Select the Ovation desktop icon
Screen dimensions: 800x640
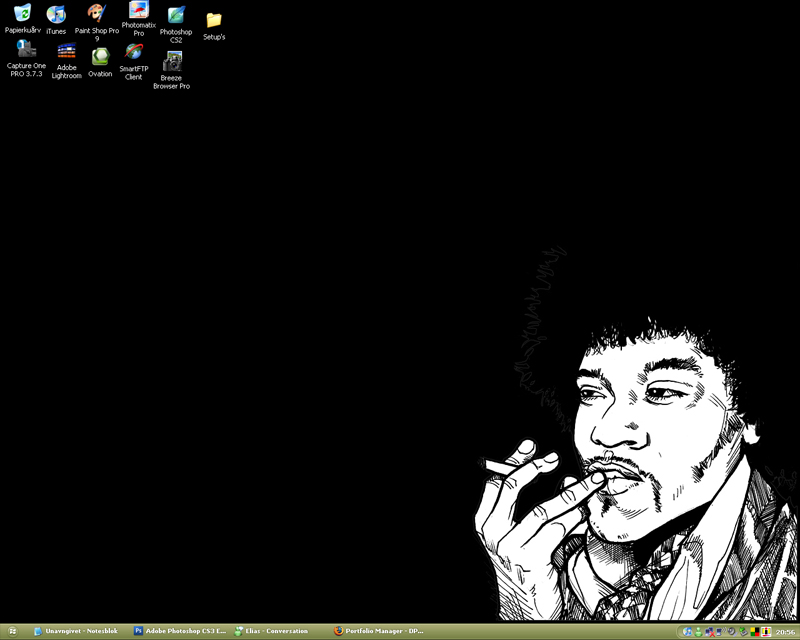pyautogui.click(x=100, y=62)
